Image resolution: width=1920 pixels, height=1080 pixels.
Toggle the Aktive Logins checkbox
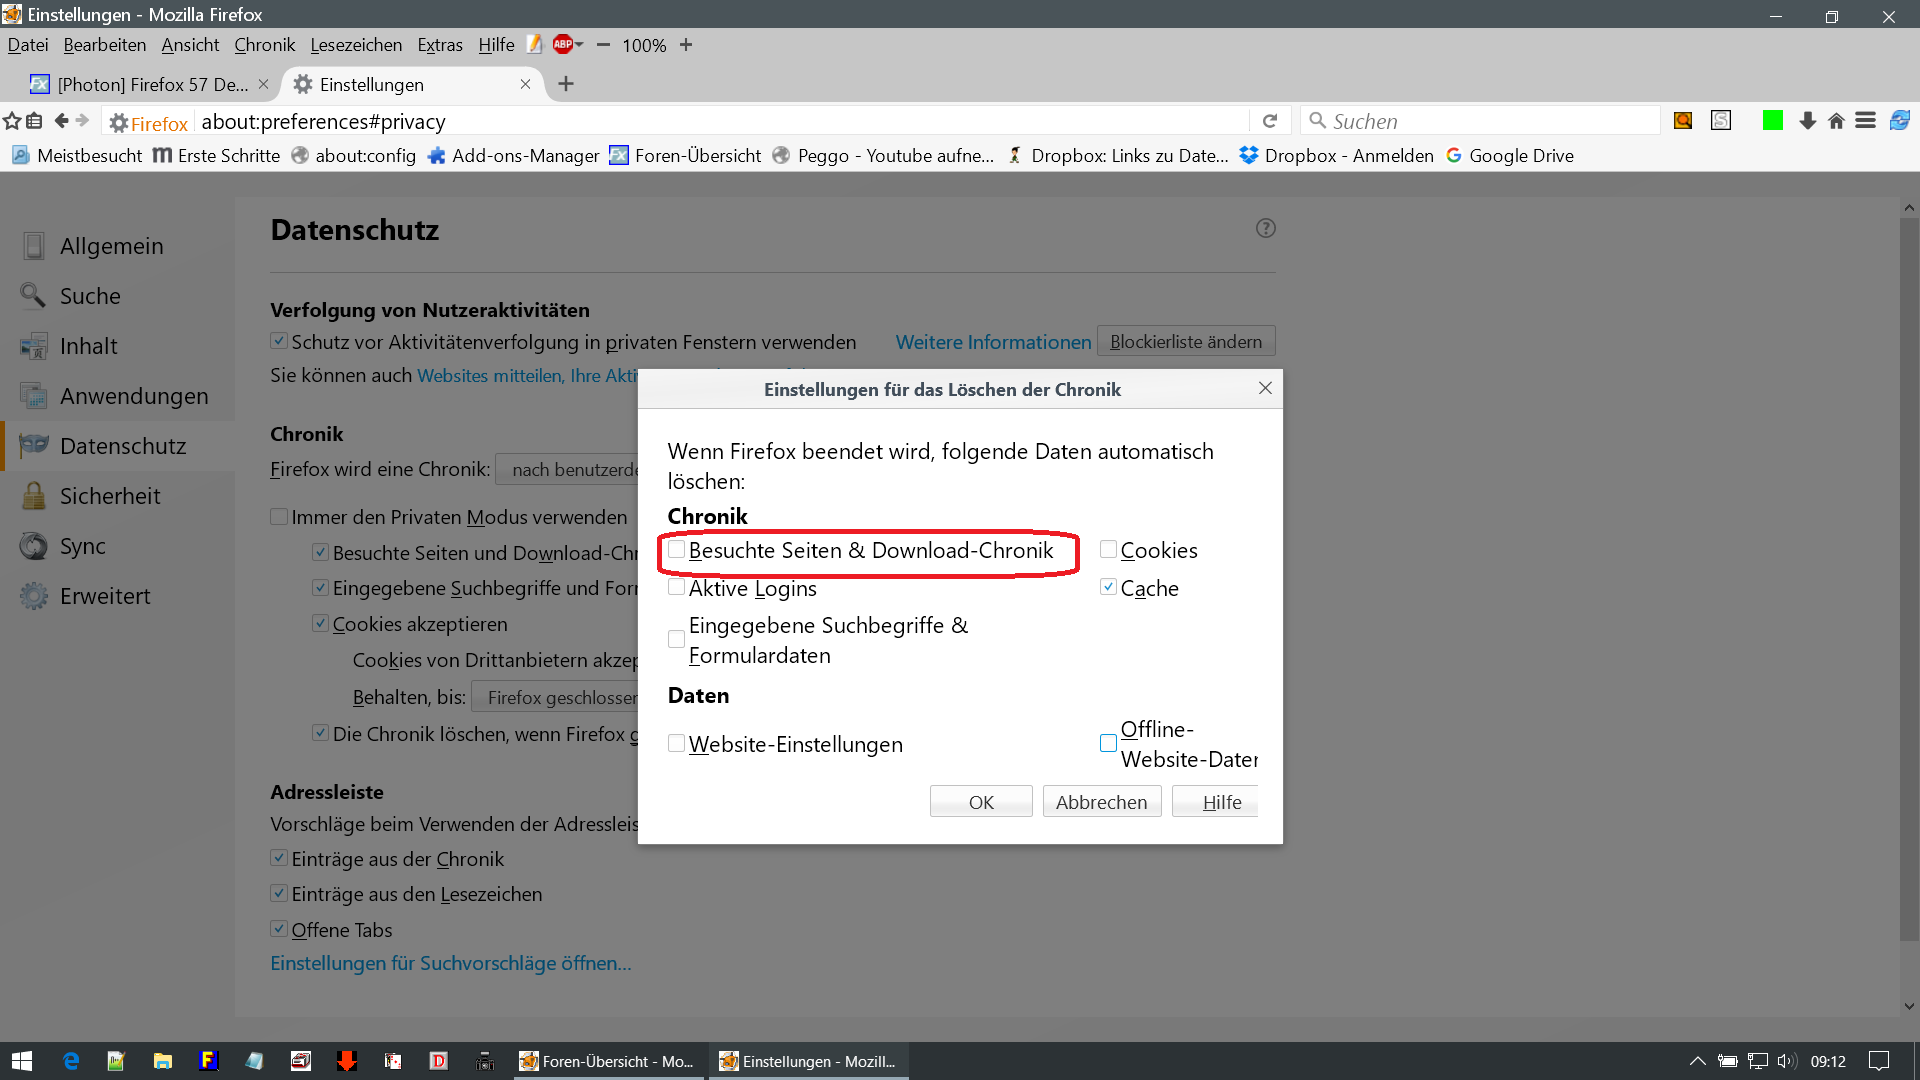677,587
